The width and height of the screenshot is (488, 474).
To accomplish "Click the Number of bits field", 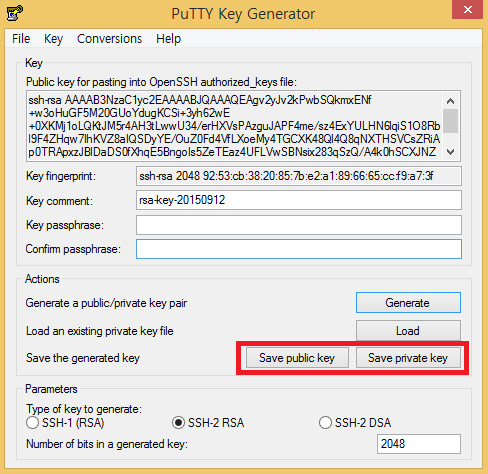I will point(419,444).
